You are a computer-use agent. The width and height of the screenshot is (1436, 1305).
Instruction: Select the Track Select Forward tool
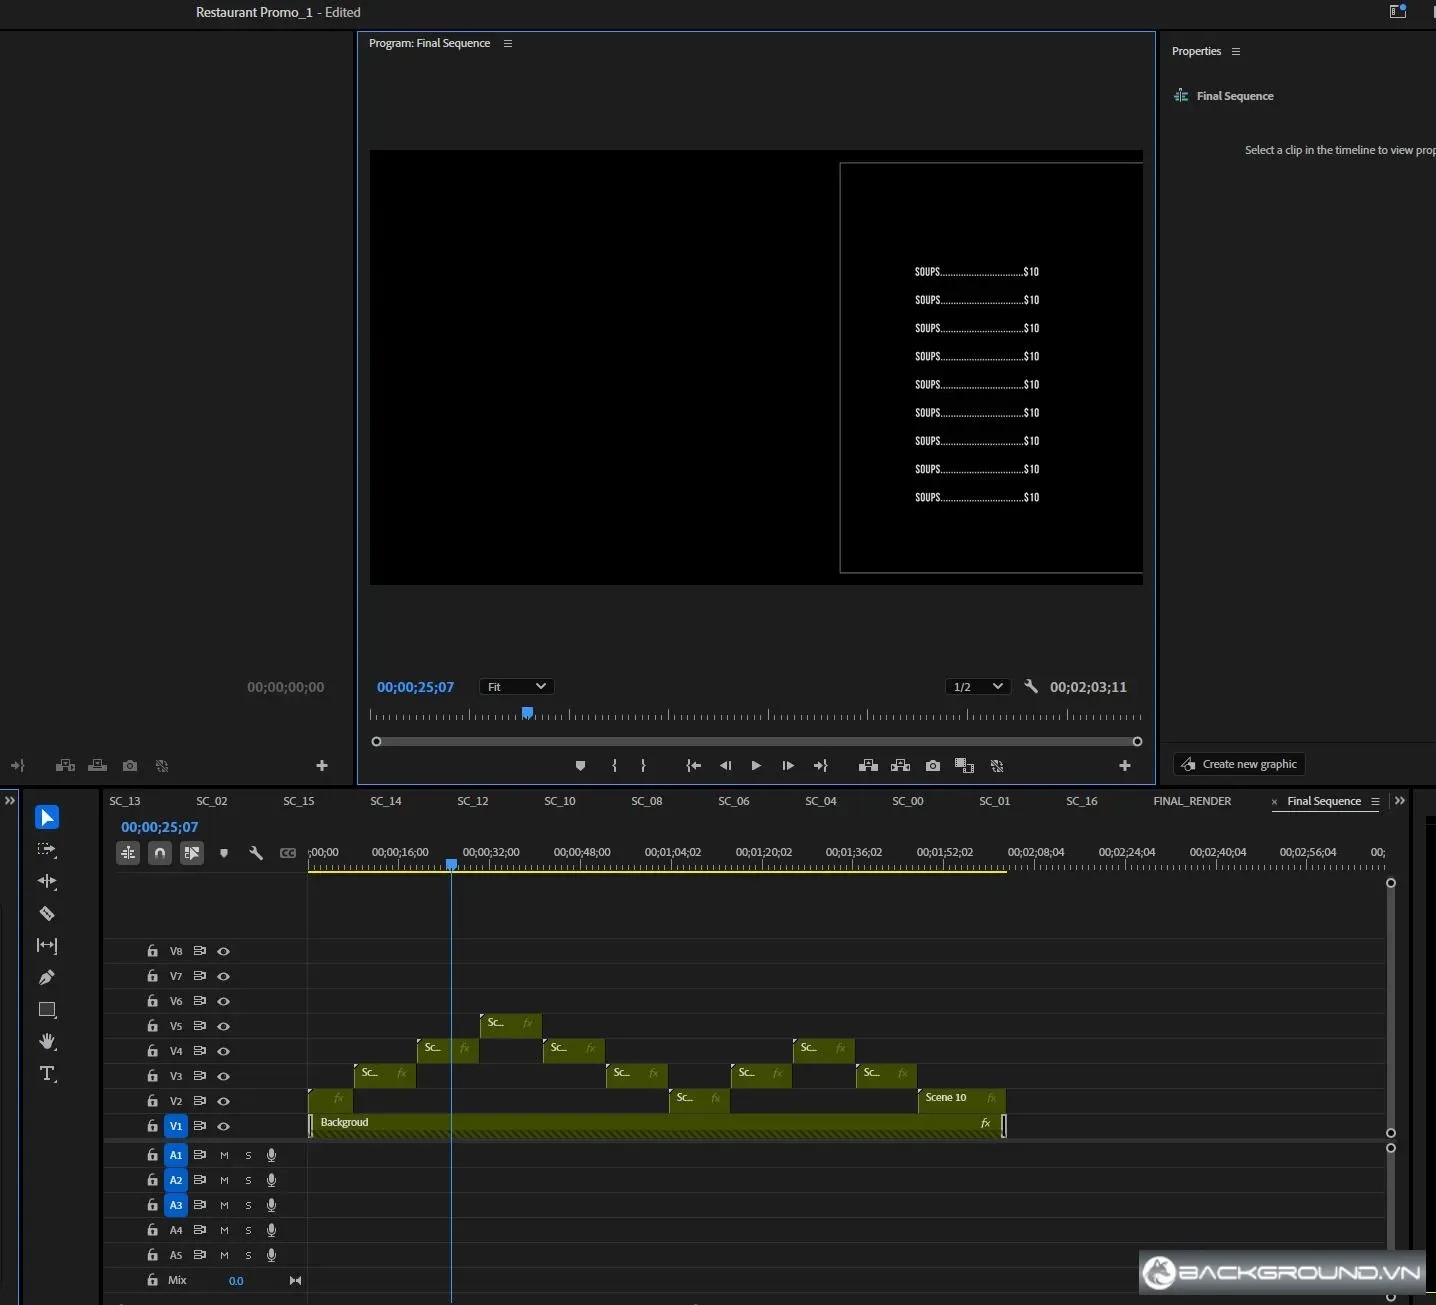(x=47, y=849)
